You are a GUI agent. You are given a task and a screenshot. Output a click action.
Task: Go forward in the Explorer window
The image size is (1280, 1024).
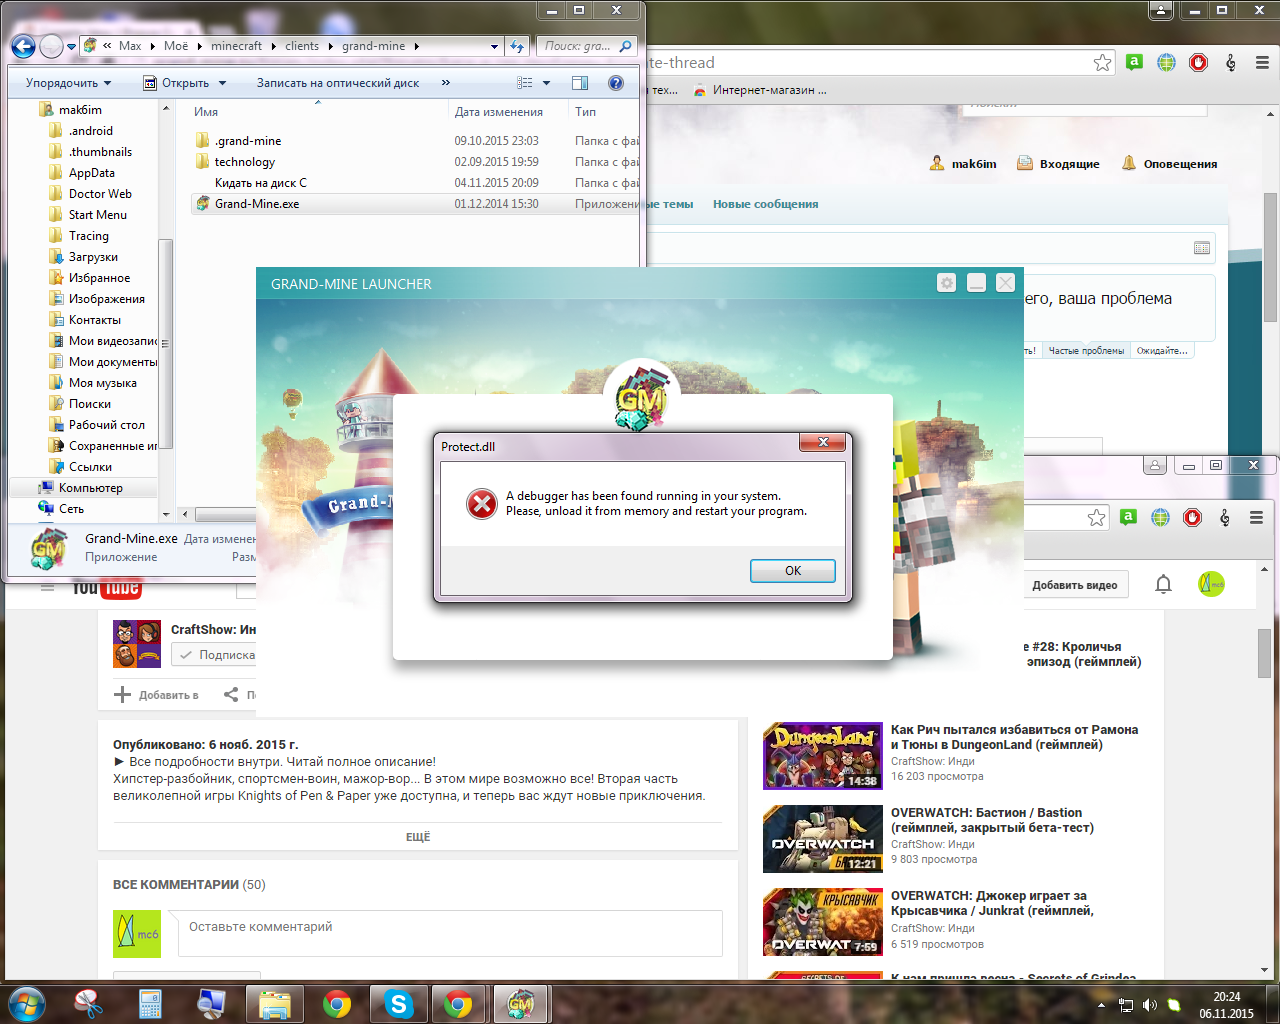click(51, 46)
